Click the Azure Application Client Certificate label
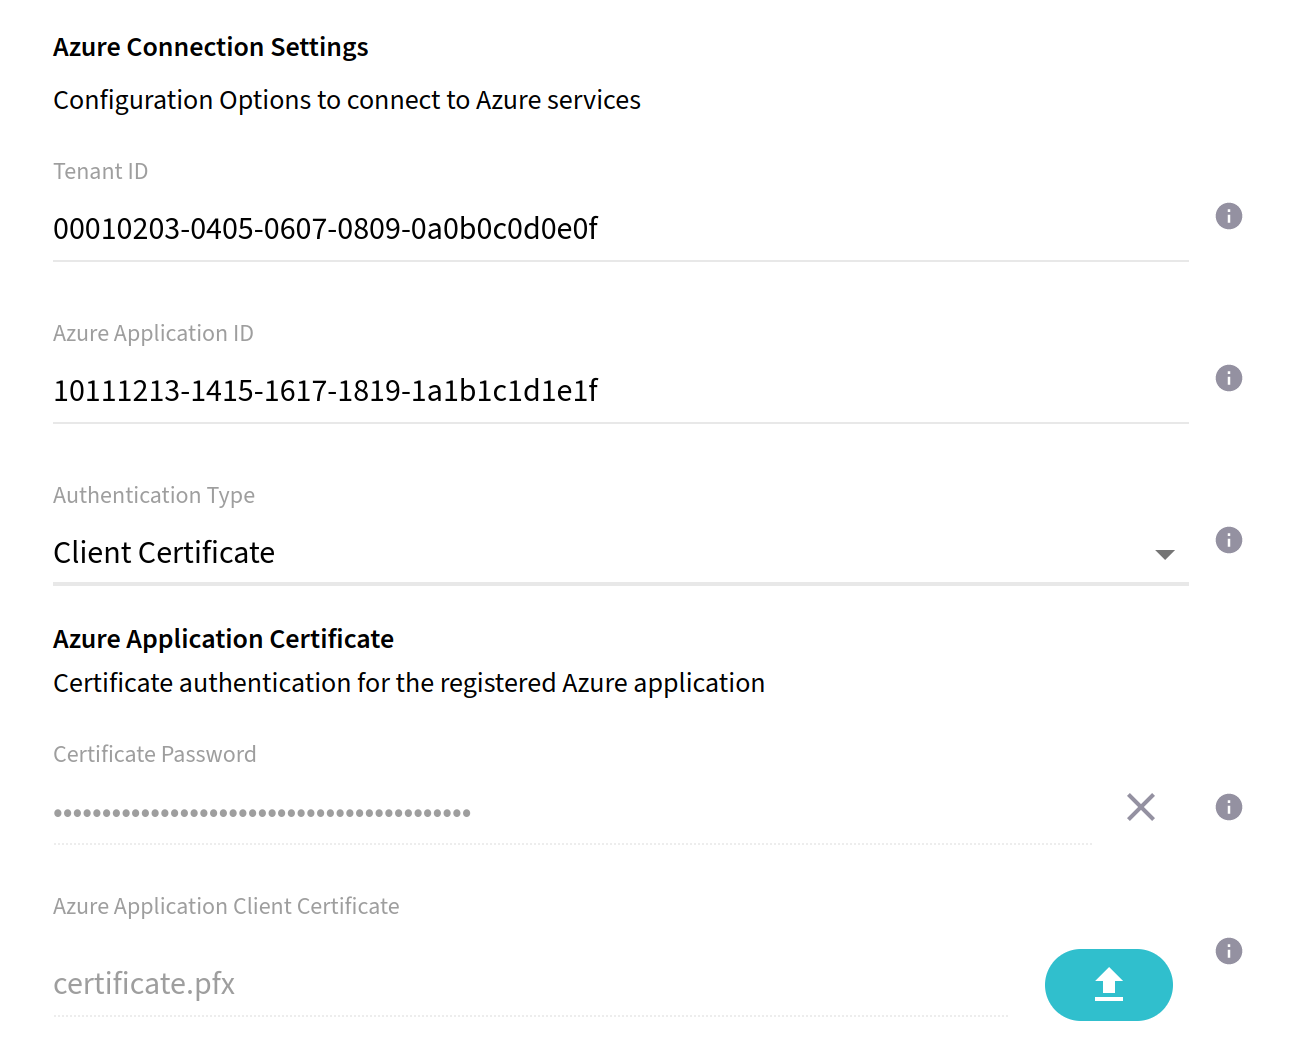 pos(226,907)
